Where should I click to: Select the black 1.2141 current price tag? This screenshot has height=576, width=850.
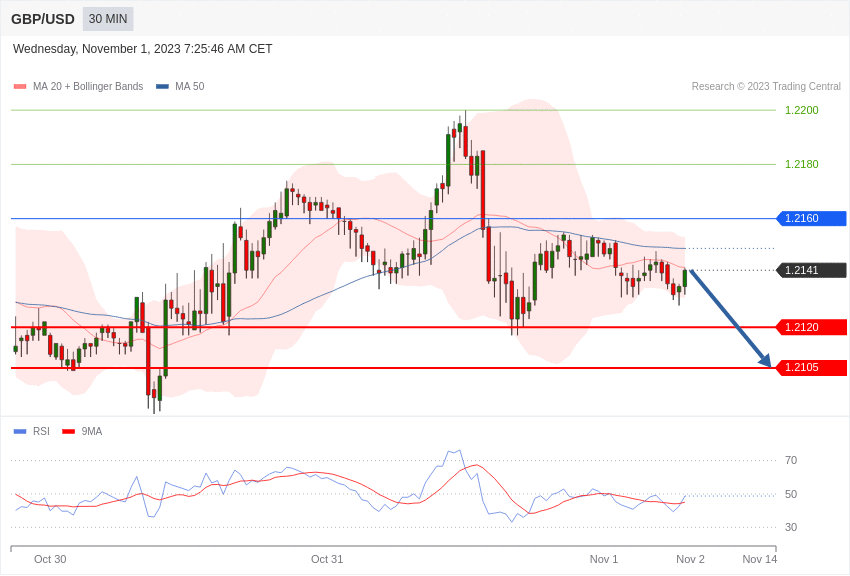pos(812,270)
